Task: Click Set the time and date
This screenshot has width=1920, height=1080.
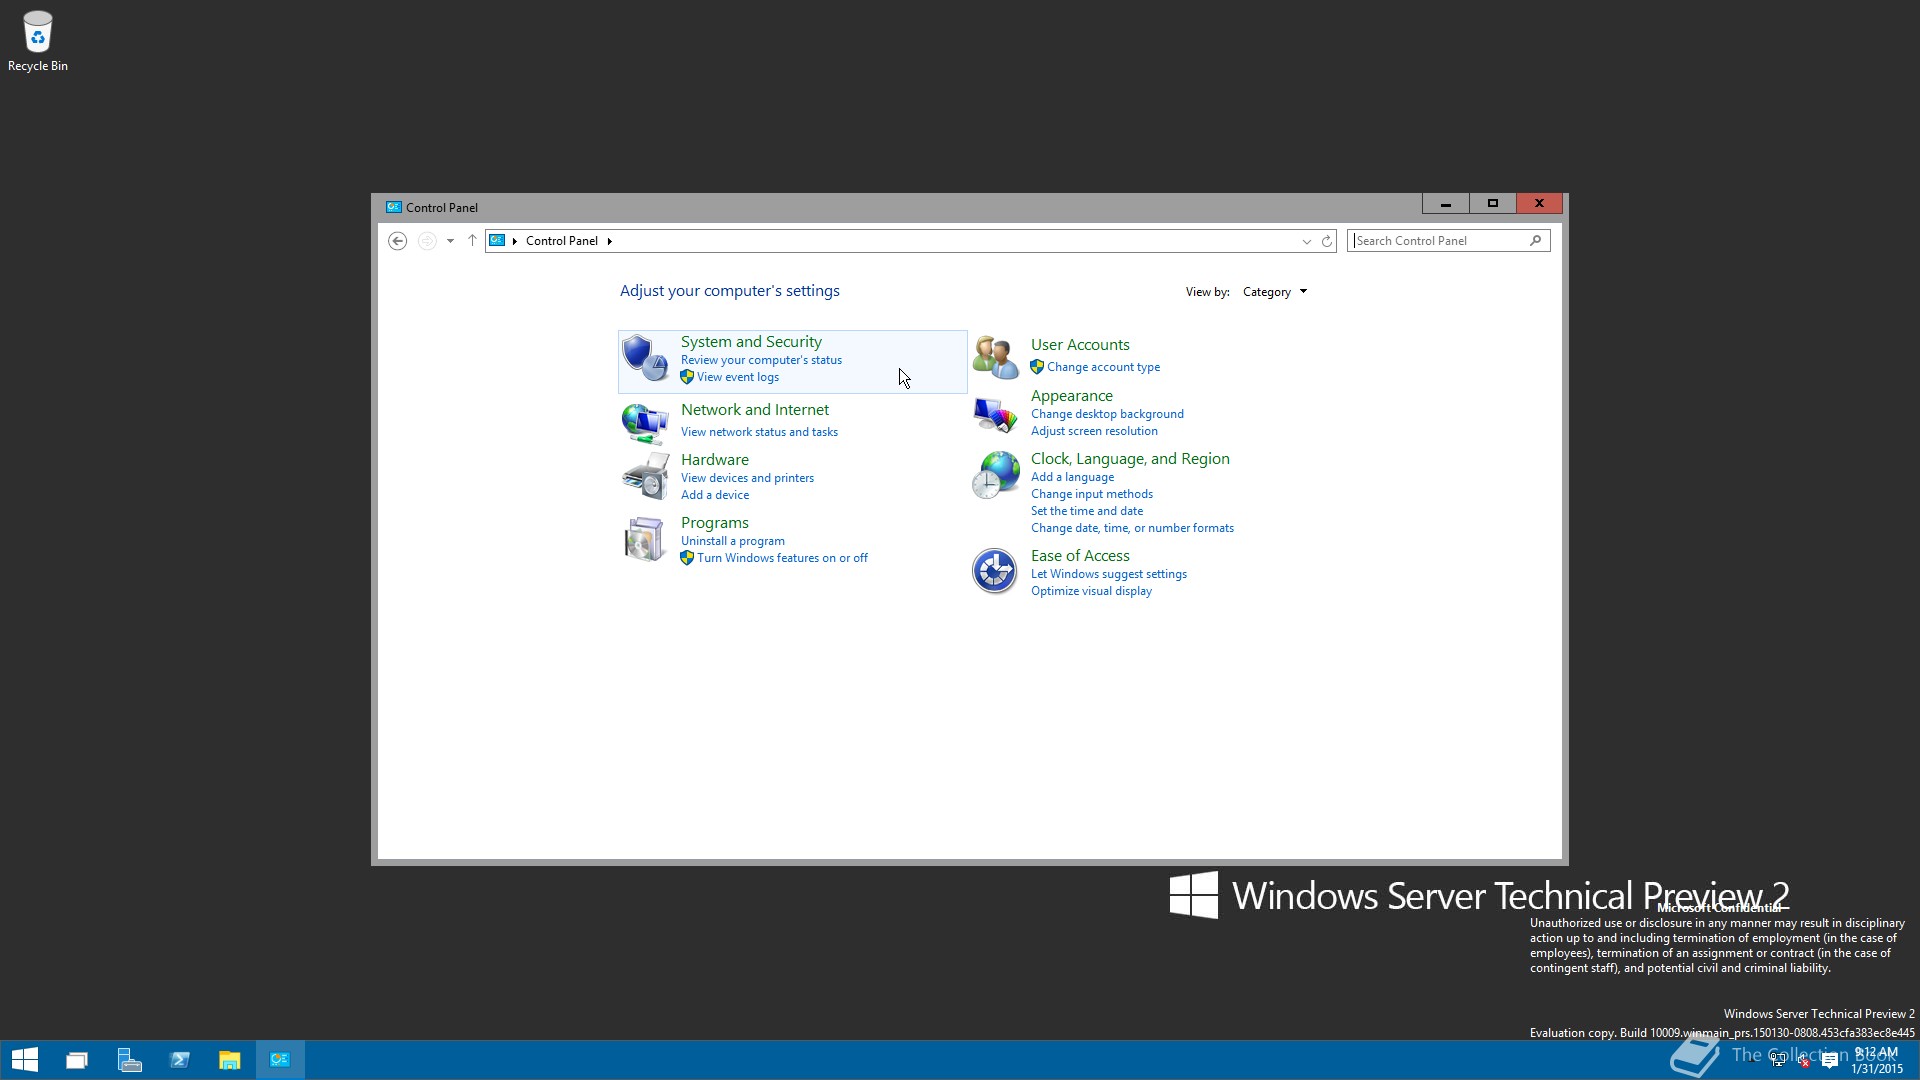Action: (x=1087, y=511)
